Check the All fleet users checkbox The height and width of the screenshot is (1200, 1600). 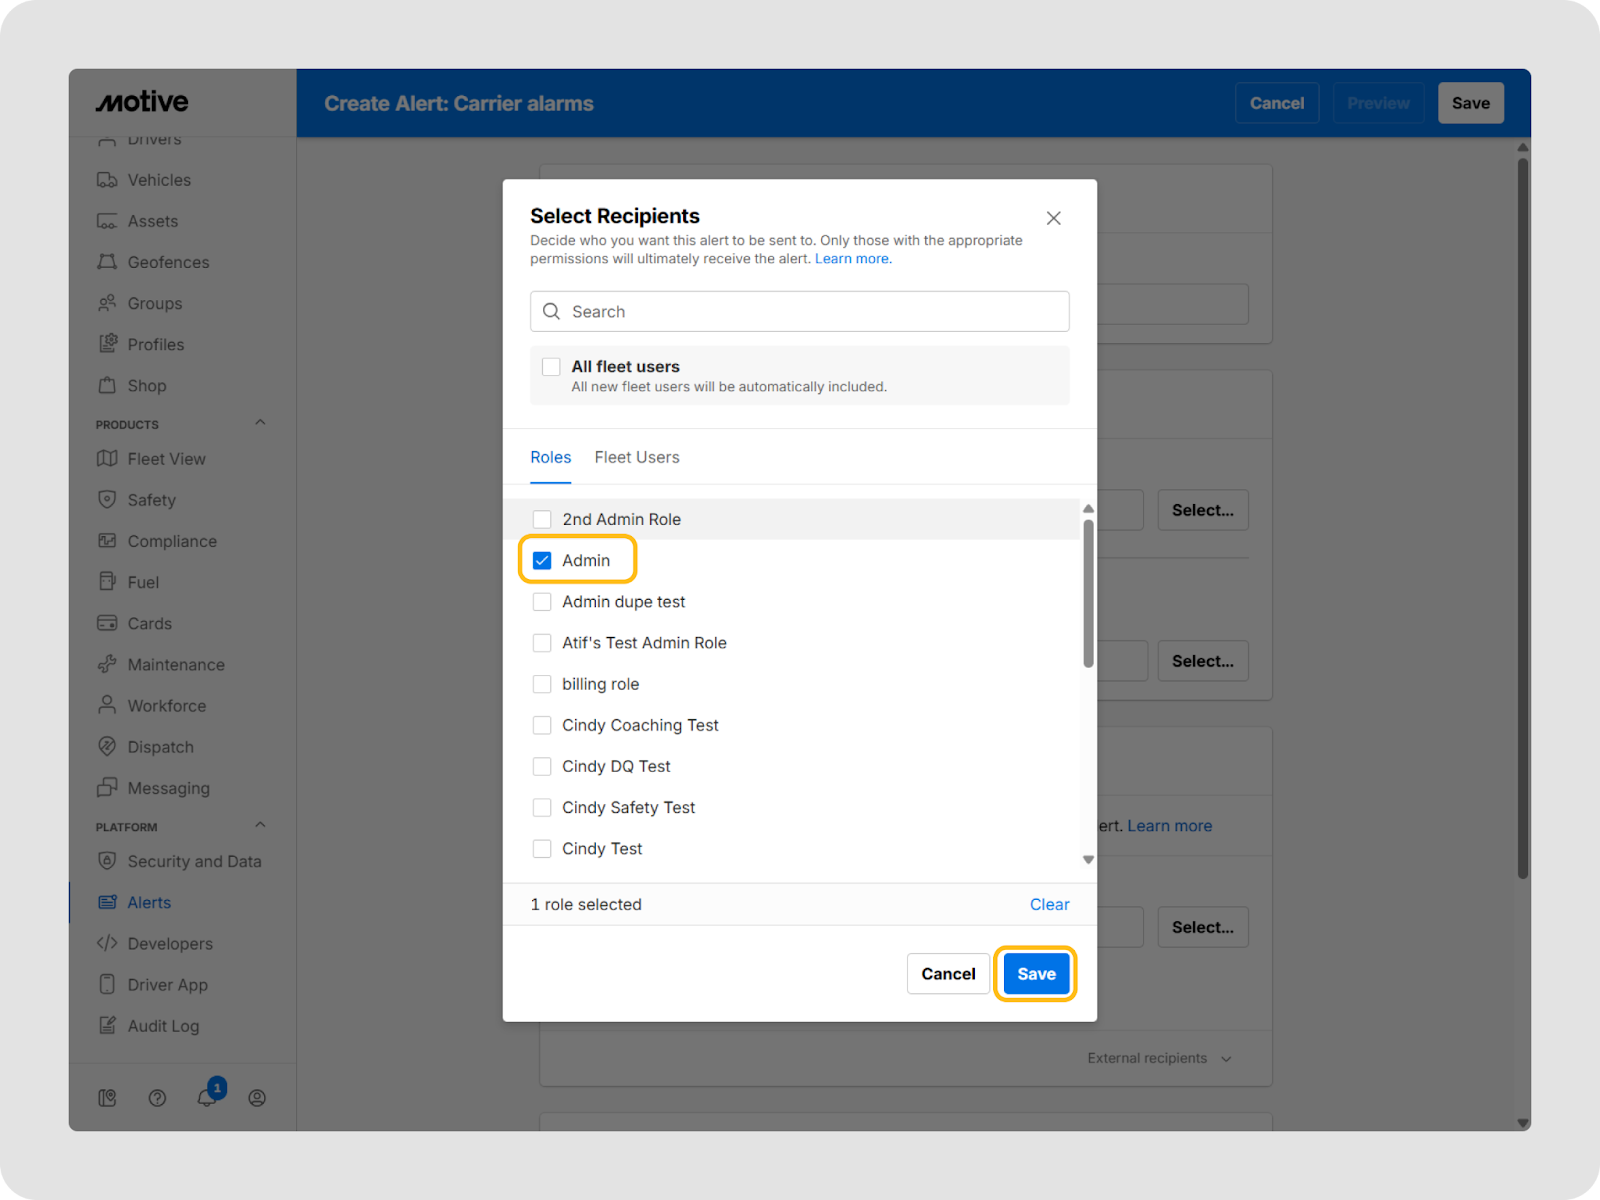coord(551,367)
